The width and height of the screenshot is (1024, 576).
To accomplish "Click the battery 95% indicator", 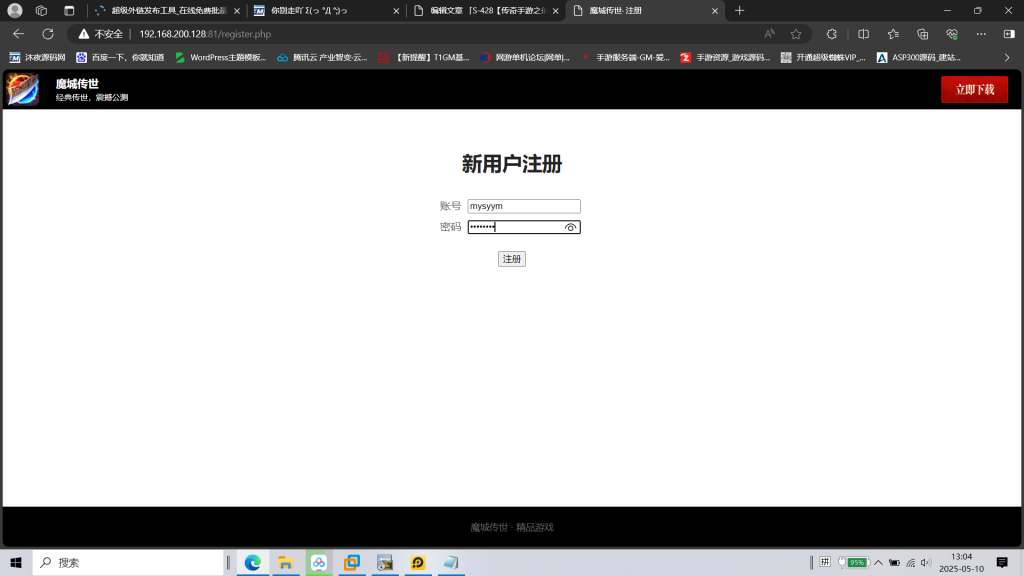I will [855, 562].
